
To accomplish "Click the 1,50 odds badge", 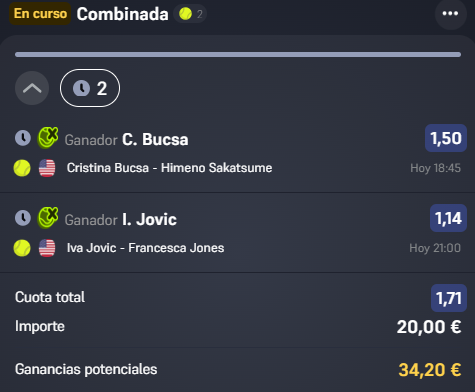I will (446, 138).
